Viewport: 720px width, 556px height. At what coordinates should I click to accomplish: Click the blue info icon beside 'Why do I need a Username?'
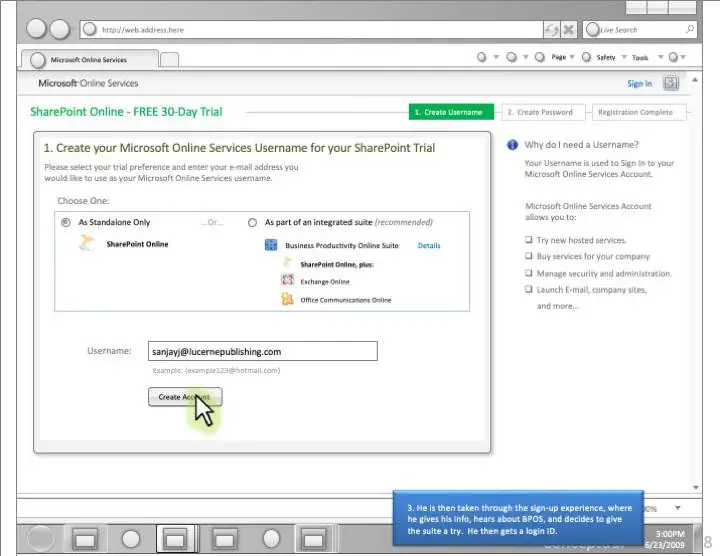coord(512,145)
